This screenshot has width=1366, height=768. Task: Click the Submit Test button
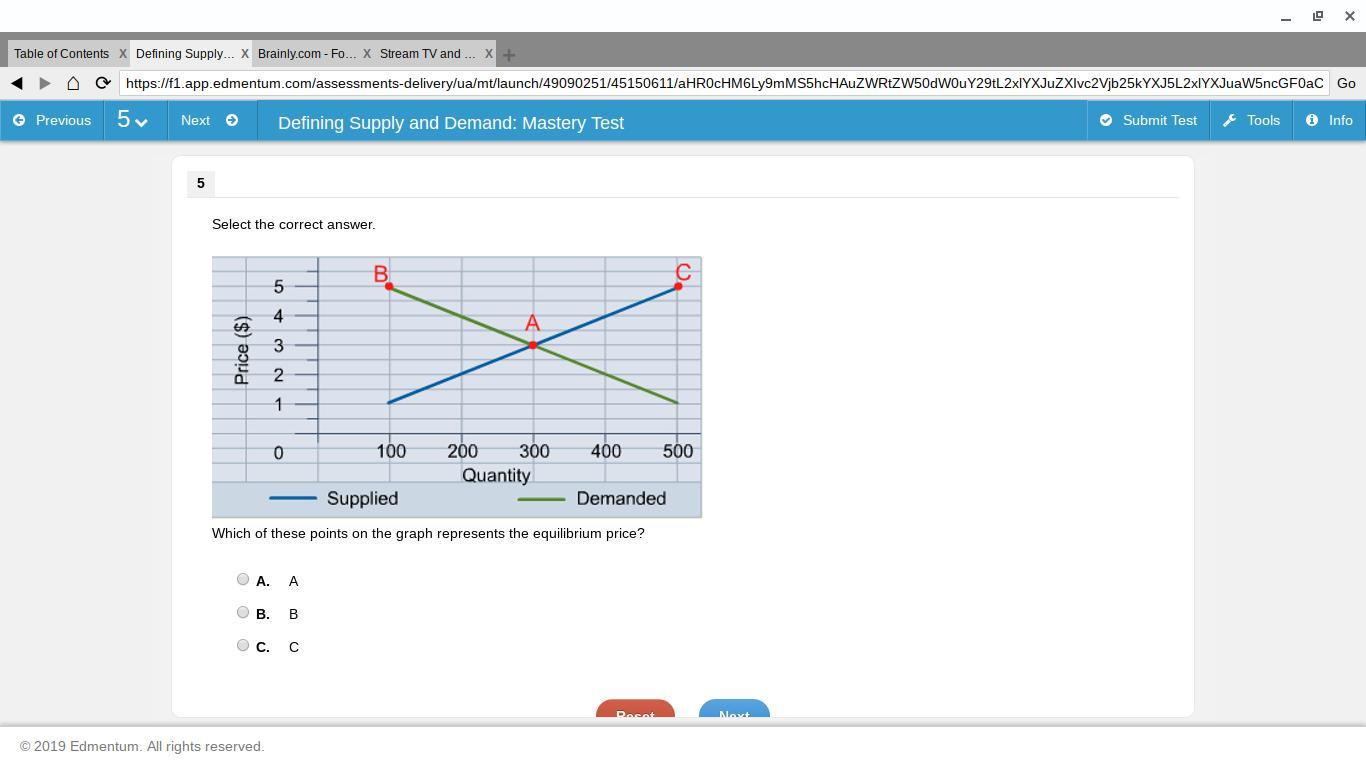pos(1148,120)
